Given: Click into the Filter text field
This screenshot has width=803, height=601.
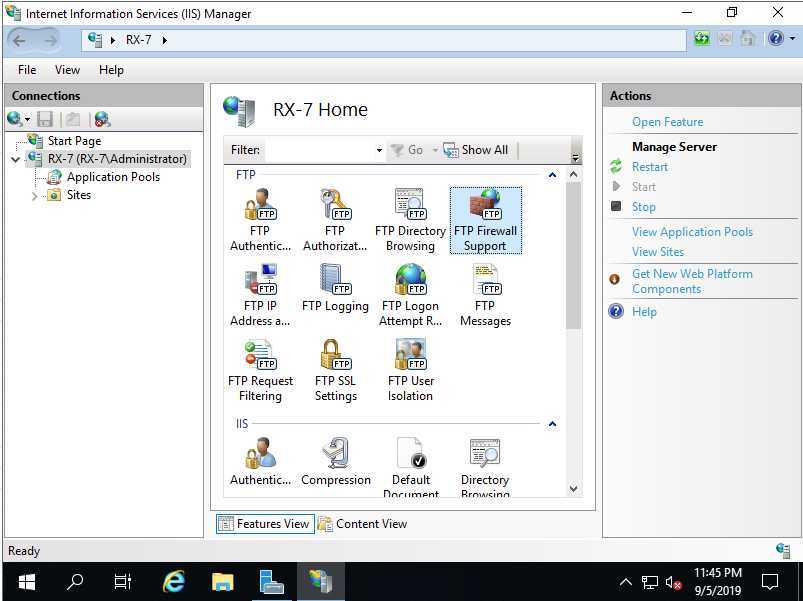Looking at the screenshot, I should 320,150.
